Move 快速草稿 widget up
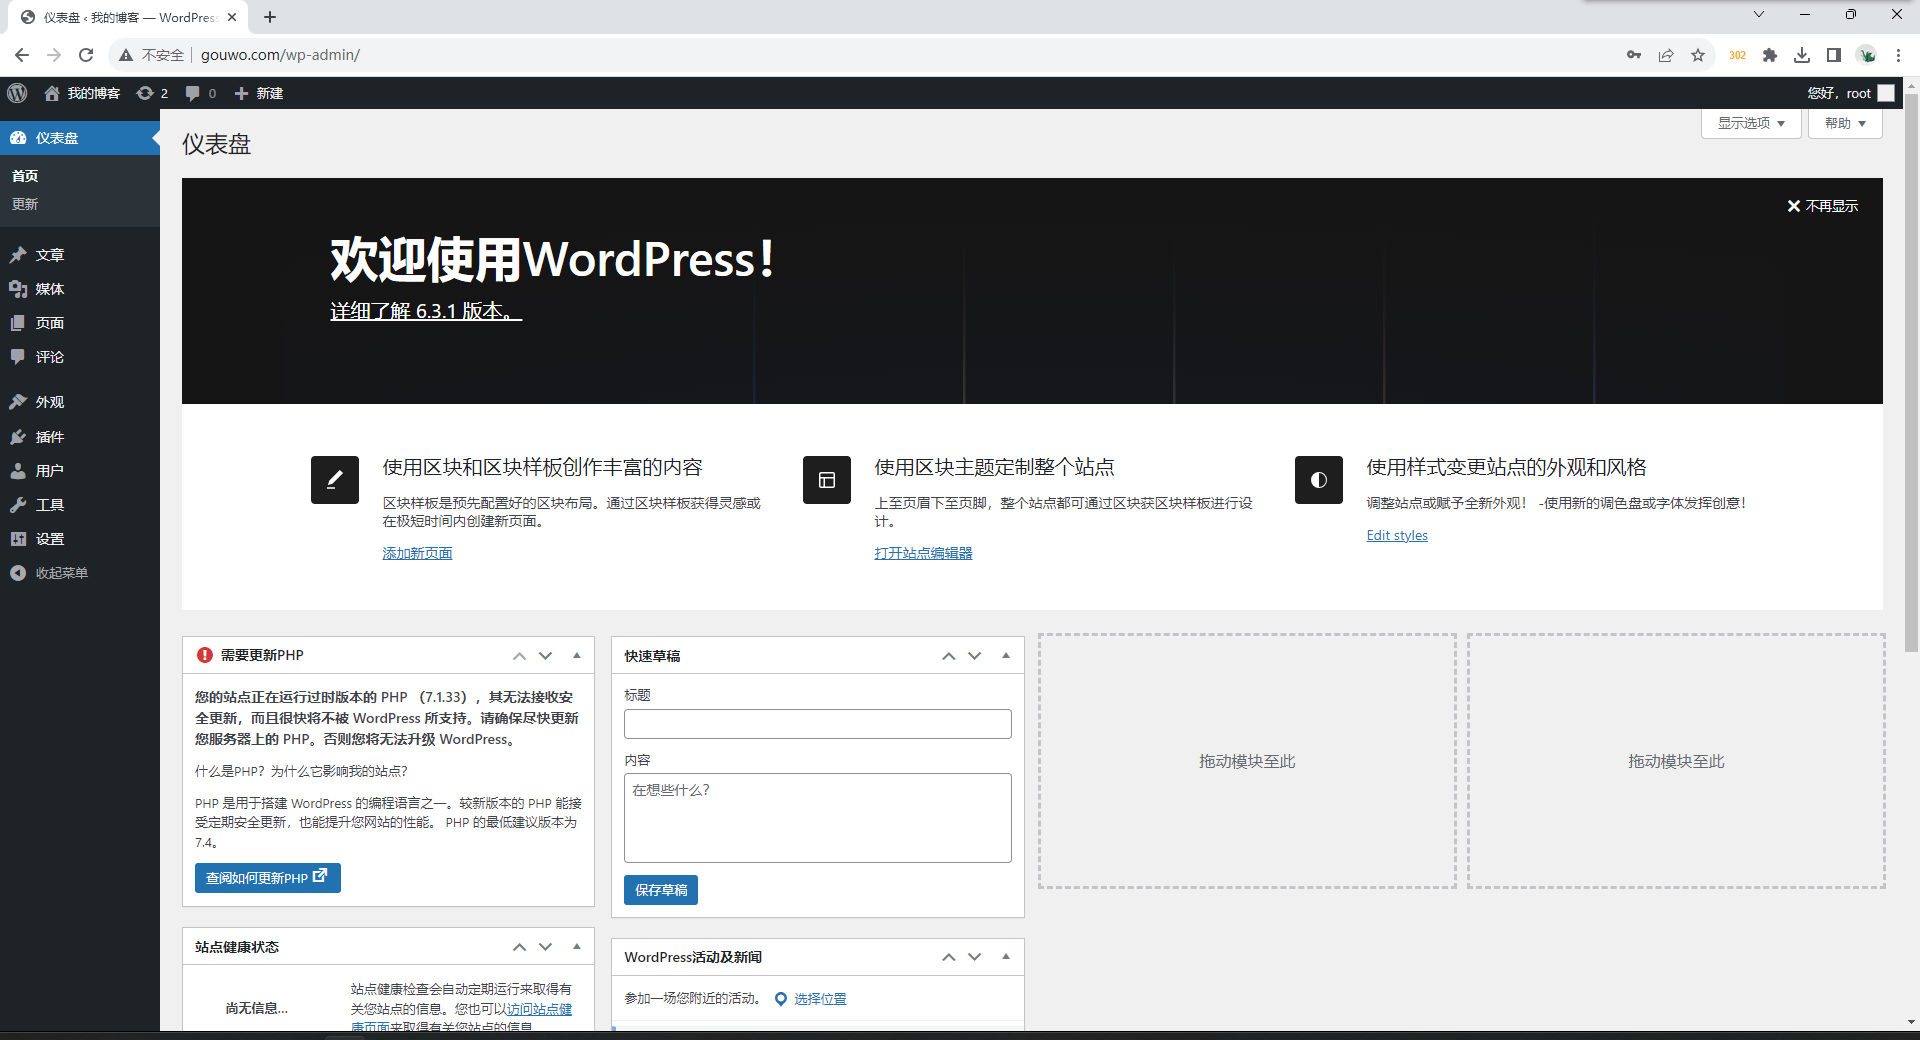Viewport: 1920px width, 1040px height. click(x=948, y=656)
